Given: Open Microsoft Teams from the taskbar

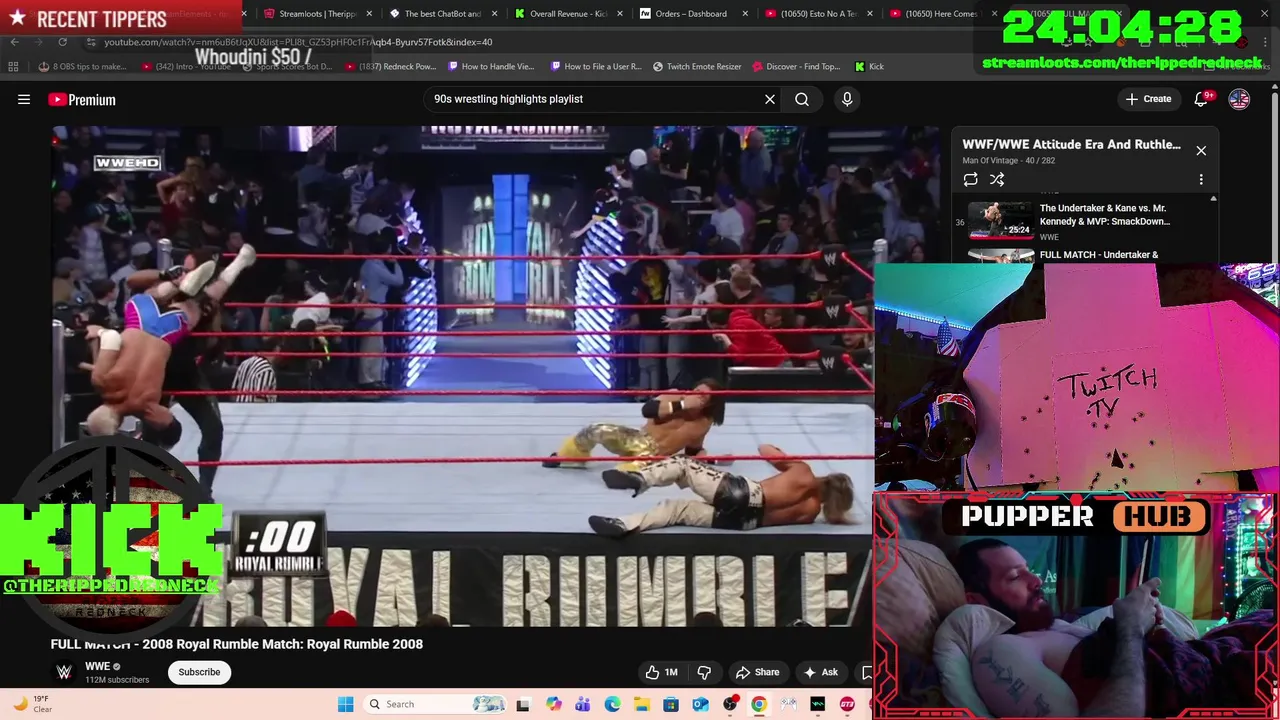Looking at the screenshot, I should [x=582, y=704].
